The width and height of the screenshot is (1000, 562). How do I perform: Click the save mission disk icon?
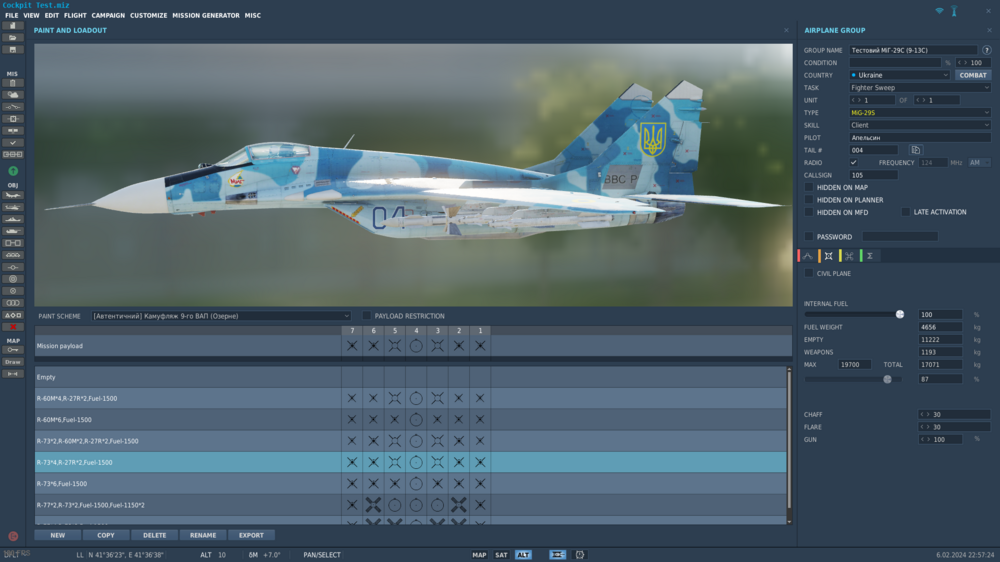(x=13, y=50)
